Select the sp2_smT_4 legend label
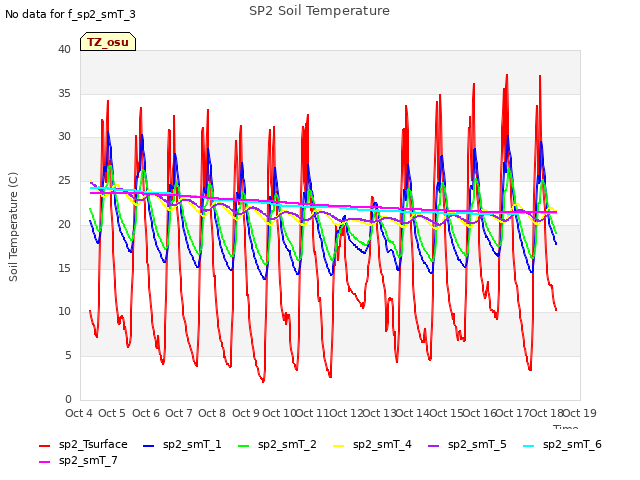Screen dimensions: 640x480 tap(382, 444)
